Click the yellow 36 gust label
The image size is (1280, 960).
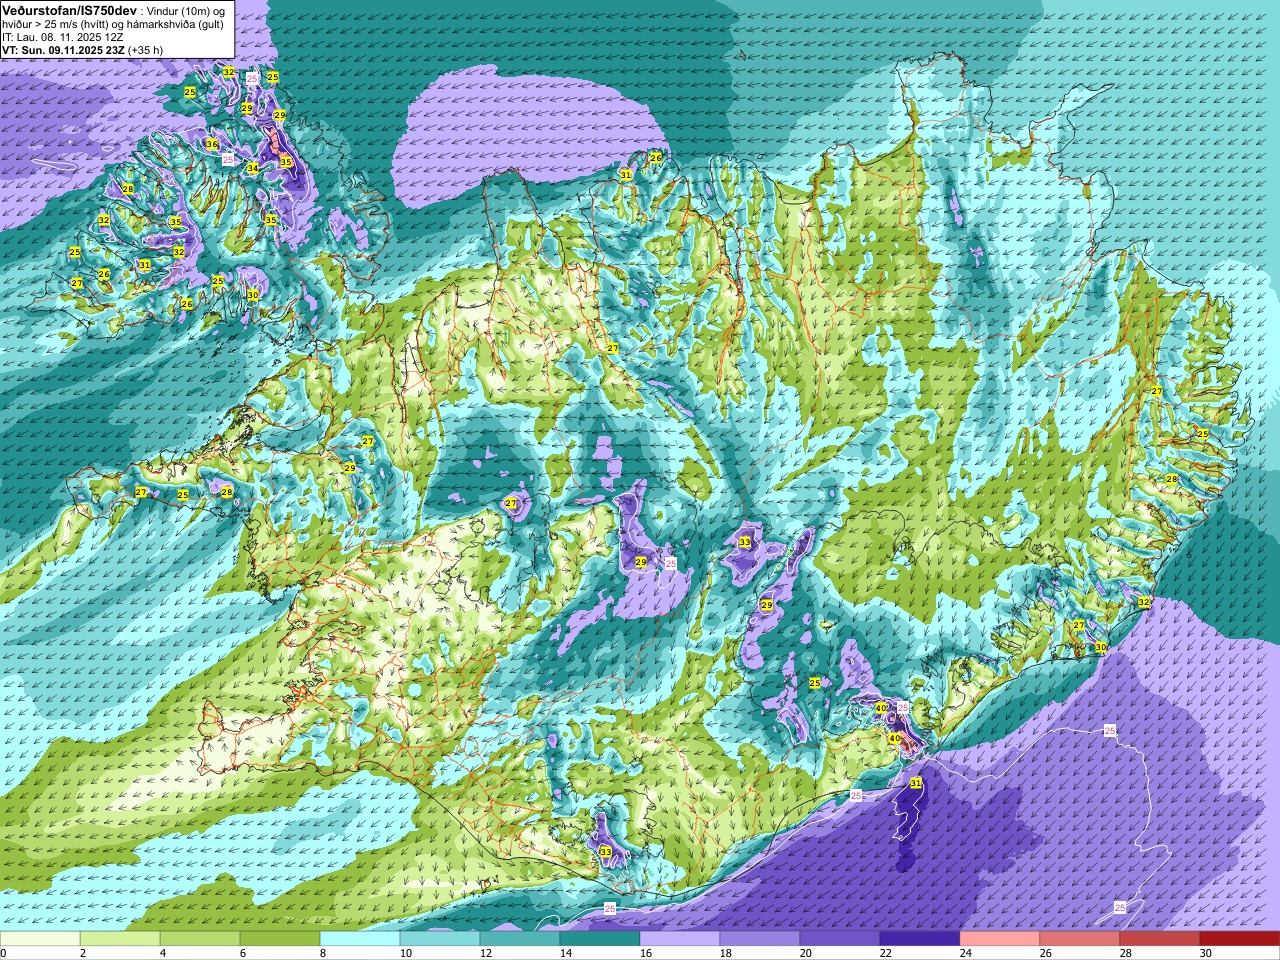[x=212, y=144]
